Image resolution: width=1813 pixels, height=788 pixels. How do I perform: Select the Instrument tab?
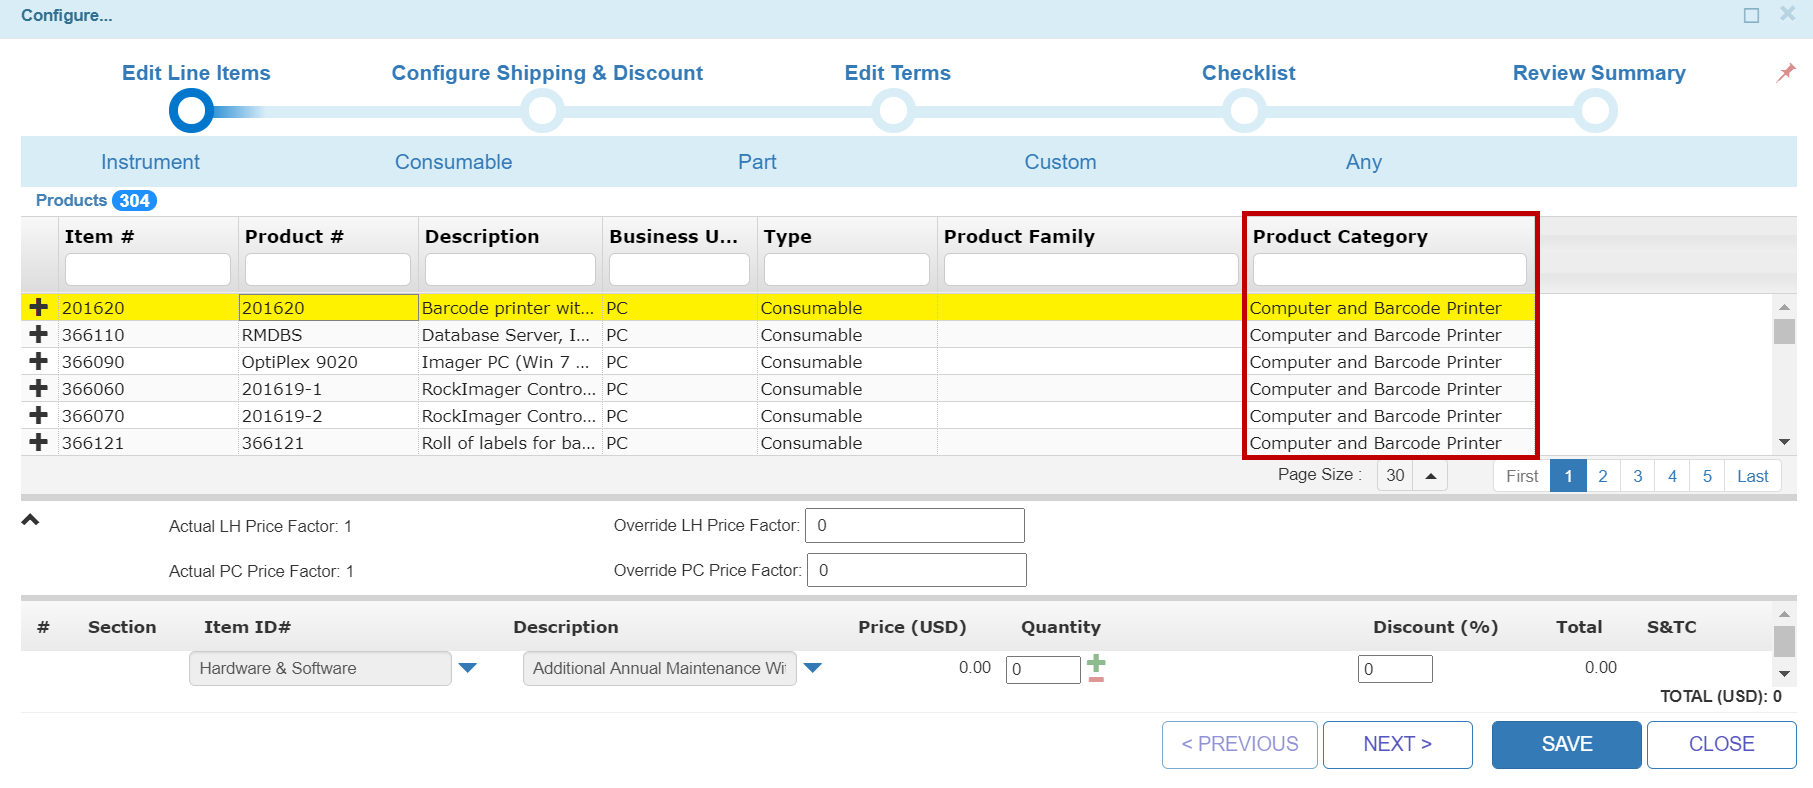tap(150, 162)
